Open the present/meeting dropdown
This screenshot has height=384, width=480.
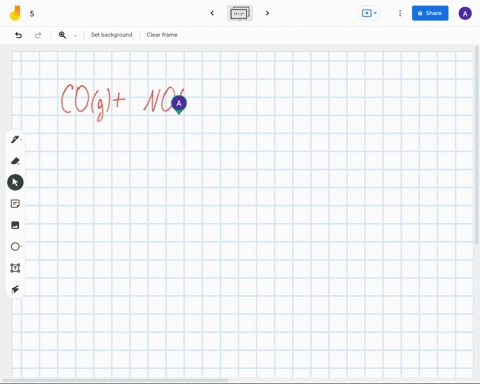[369, 13]
